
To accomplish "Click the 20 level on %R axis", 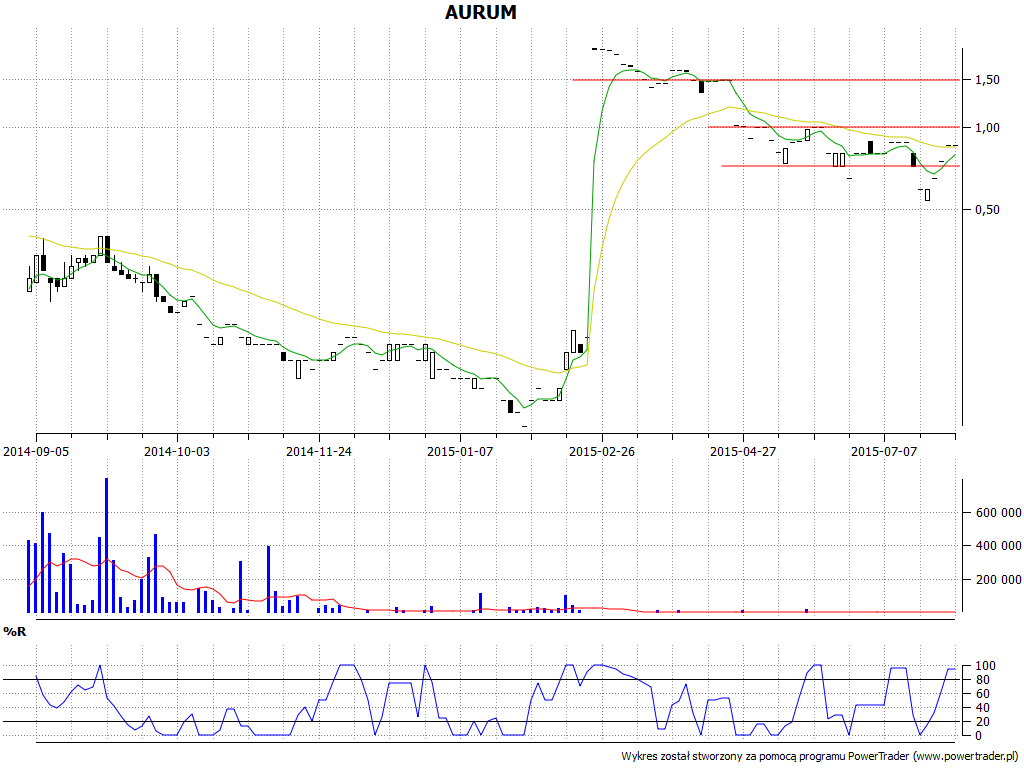I will 981,722.
